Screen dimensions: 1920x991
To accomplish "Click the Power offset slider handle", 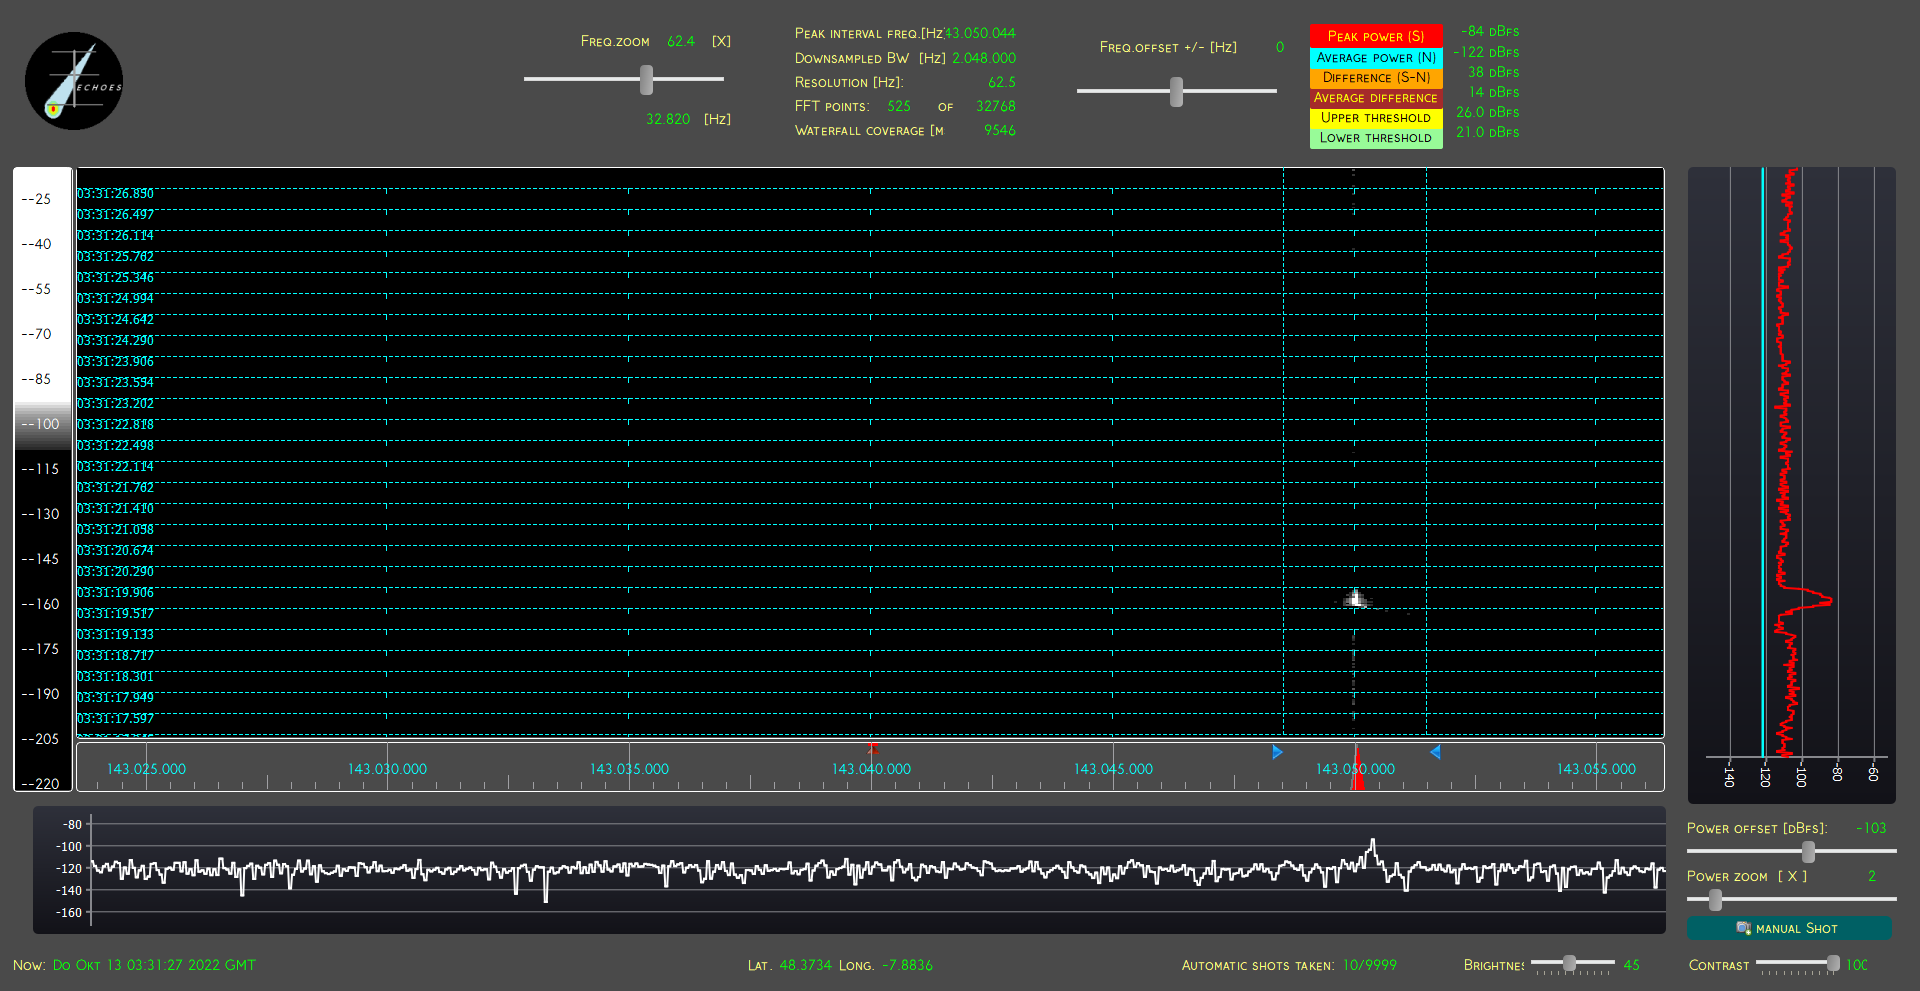I will pyautogui.click(x=1808, y=852).
